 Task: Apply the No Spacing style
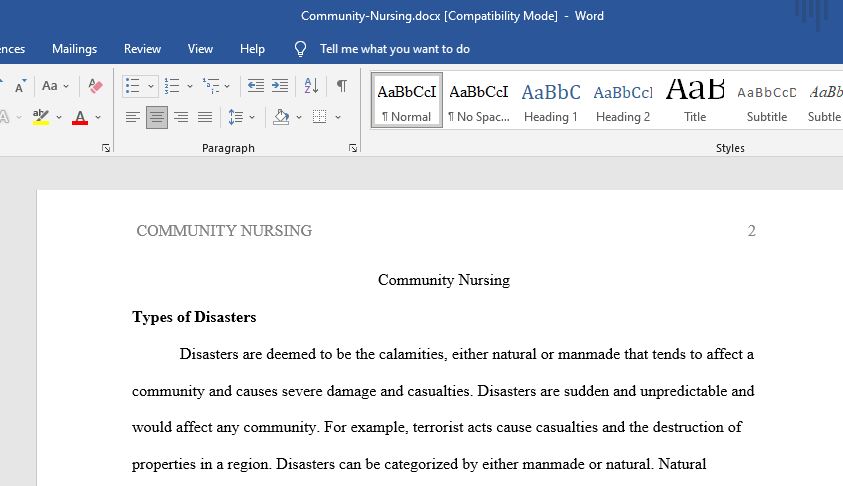479,101
